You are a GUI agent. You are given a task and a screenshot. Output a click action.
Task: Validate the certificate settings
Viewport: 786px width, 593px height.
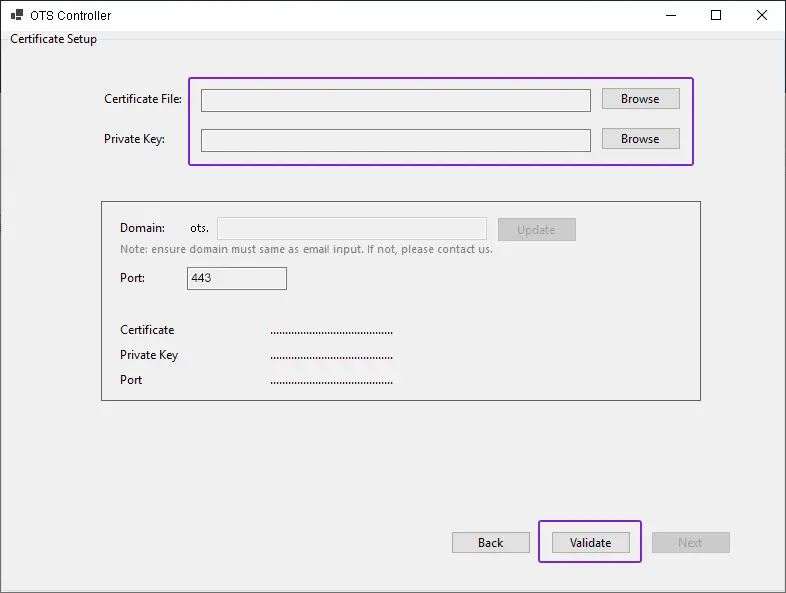pos(590,542)
